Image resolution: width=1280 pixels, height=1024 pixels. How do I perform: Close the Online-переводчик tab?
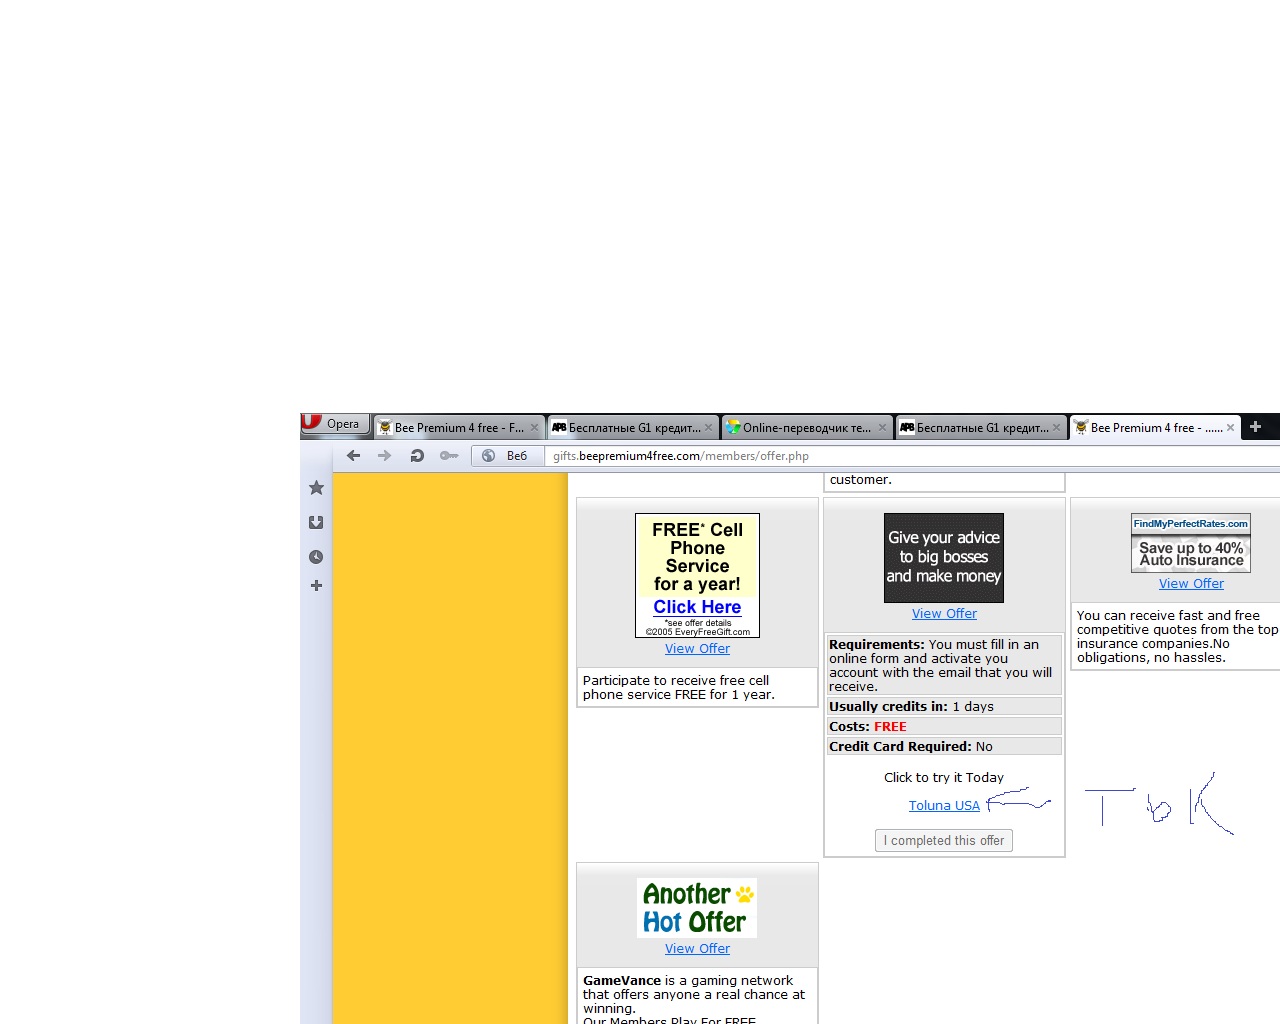coord(882,428)
